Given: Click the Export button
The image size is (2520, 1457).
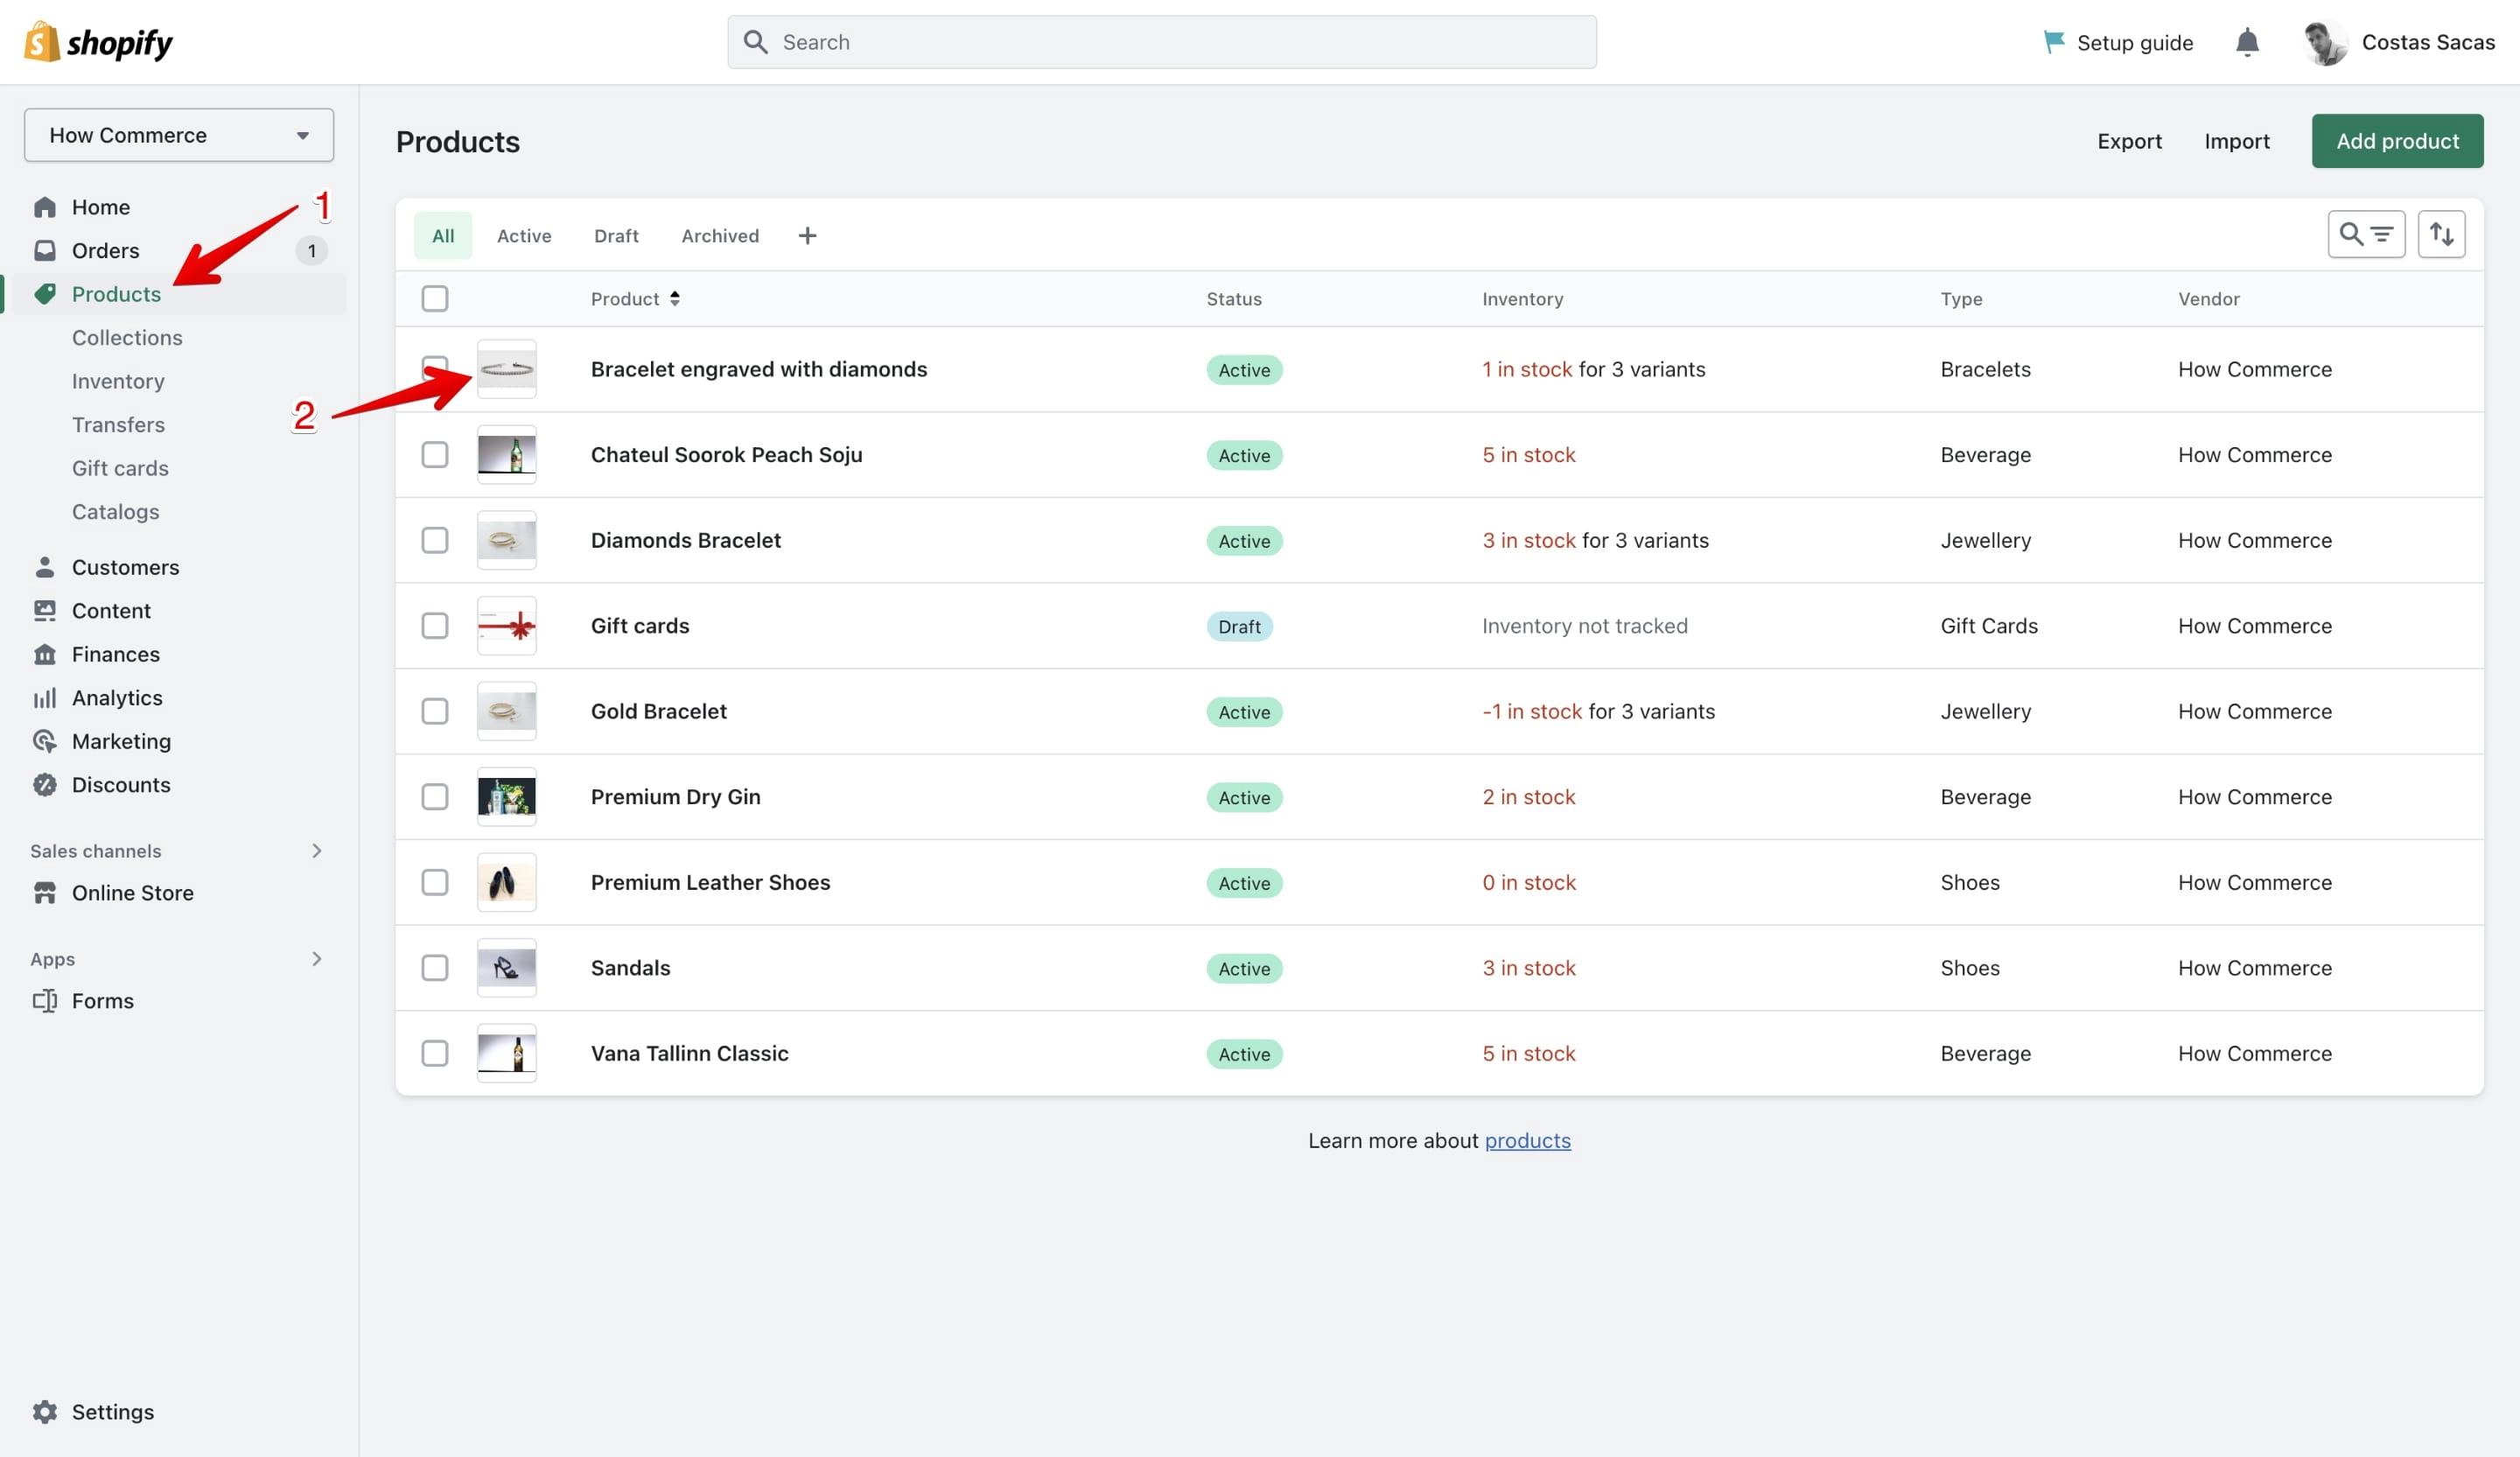Looking at the screenshot, I should (2129, 141).
